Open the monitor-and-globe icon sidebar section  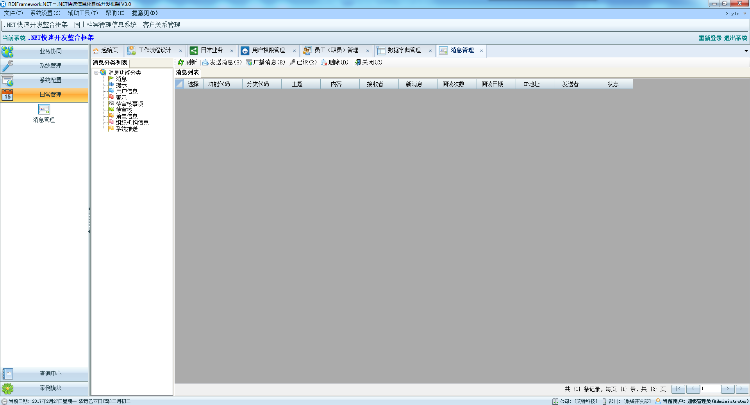pyautogui.click(x=44, y=80)
